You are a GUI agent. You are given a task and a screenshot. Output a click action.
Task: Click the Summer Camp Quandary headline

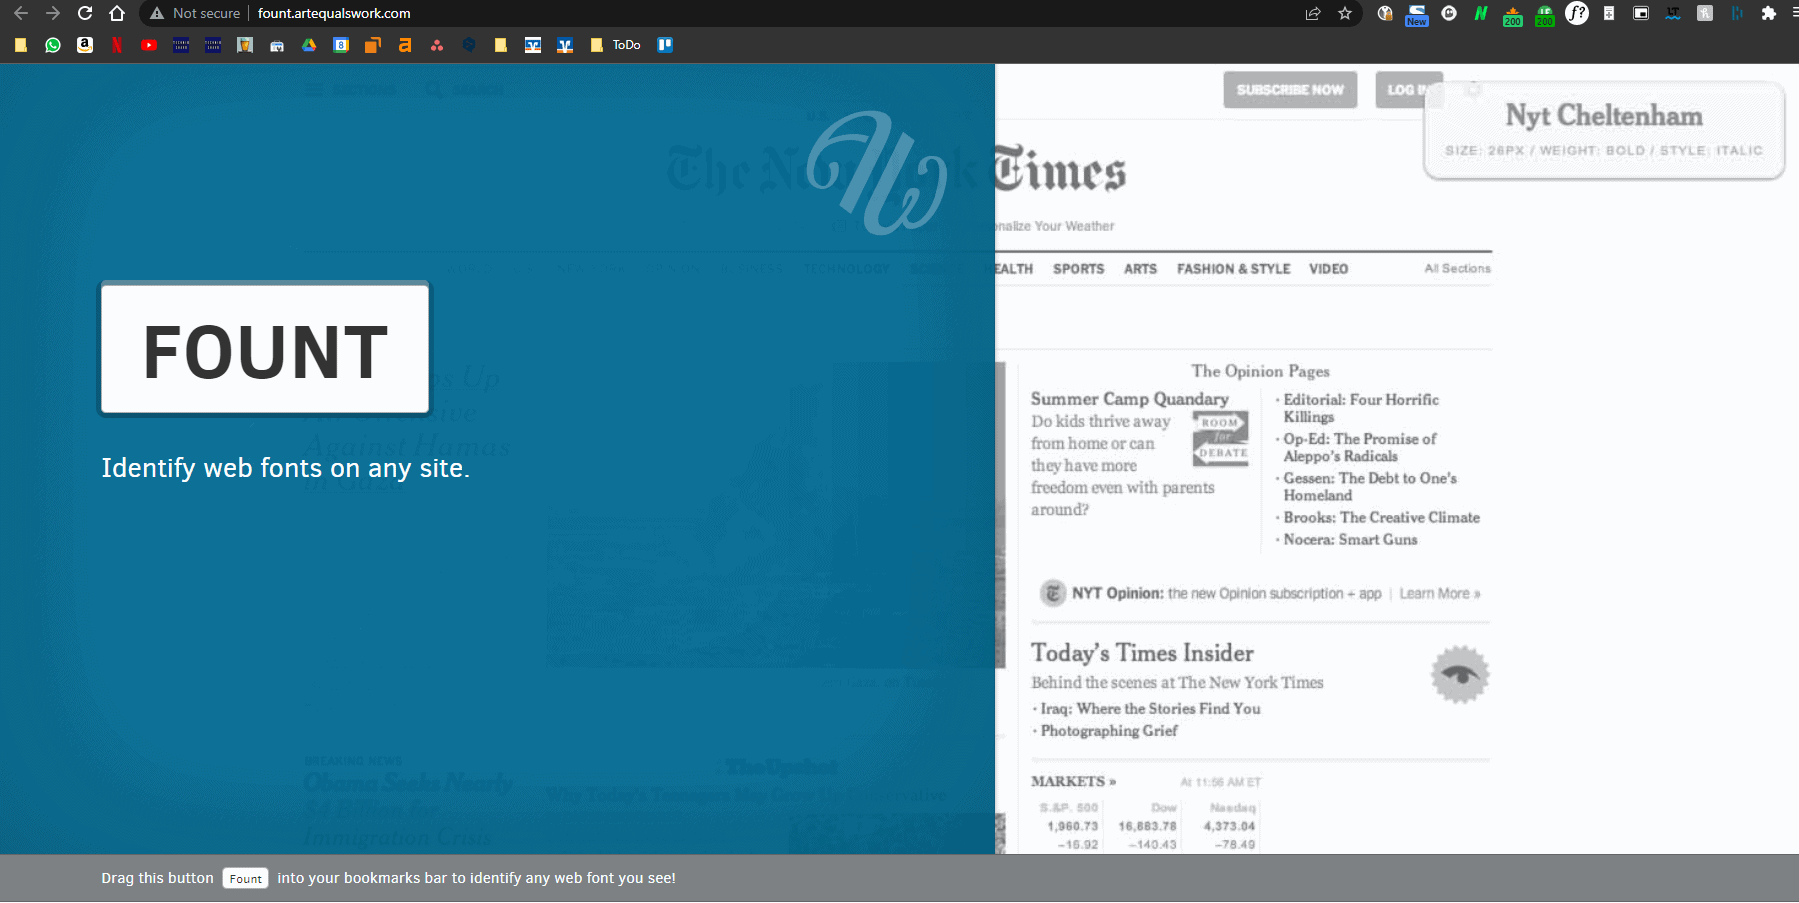[x=1129, y=399]
